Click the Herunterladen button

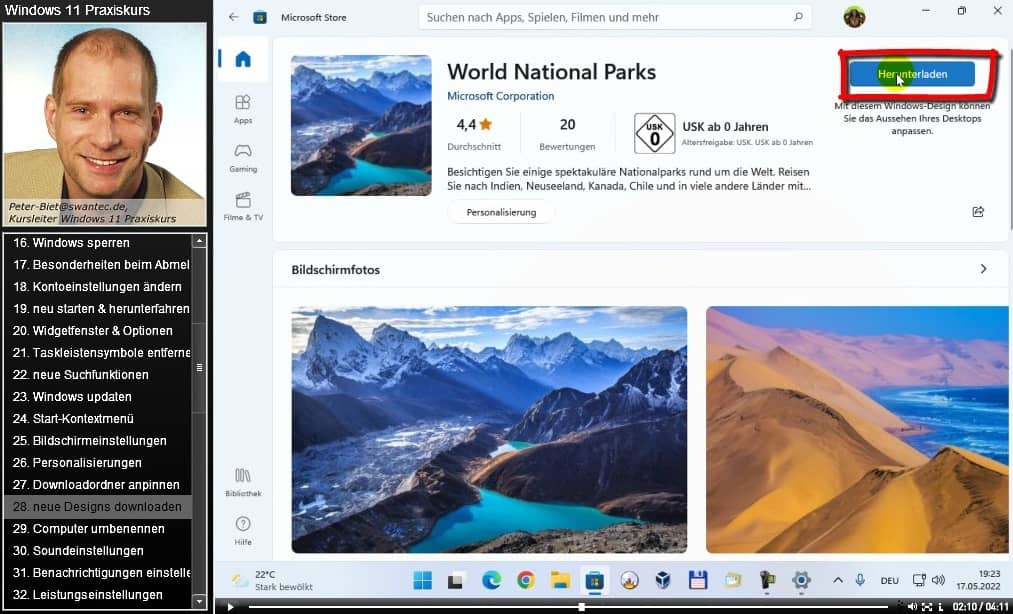[x=911, y=74]
